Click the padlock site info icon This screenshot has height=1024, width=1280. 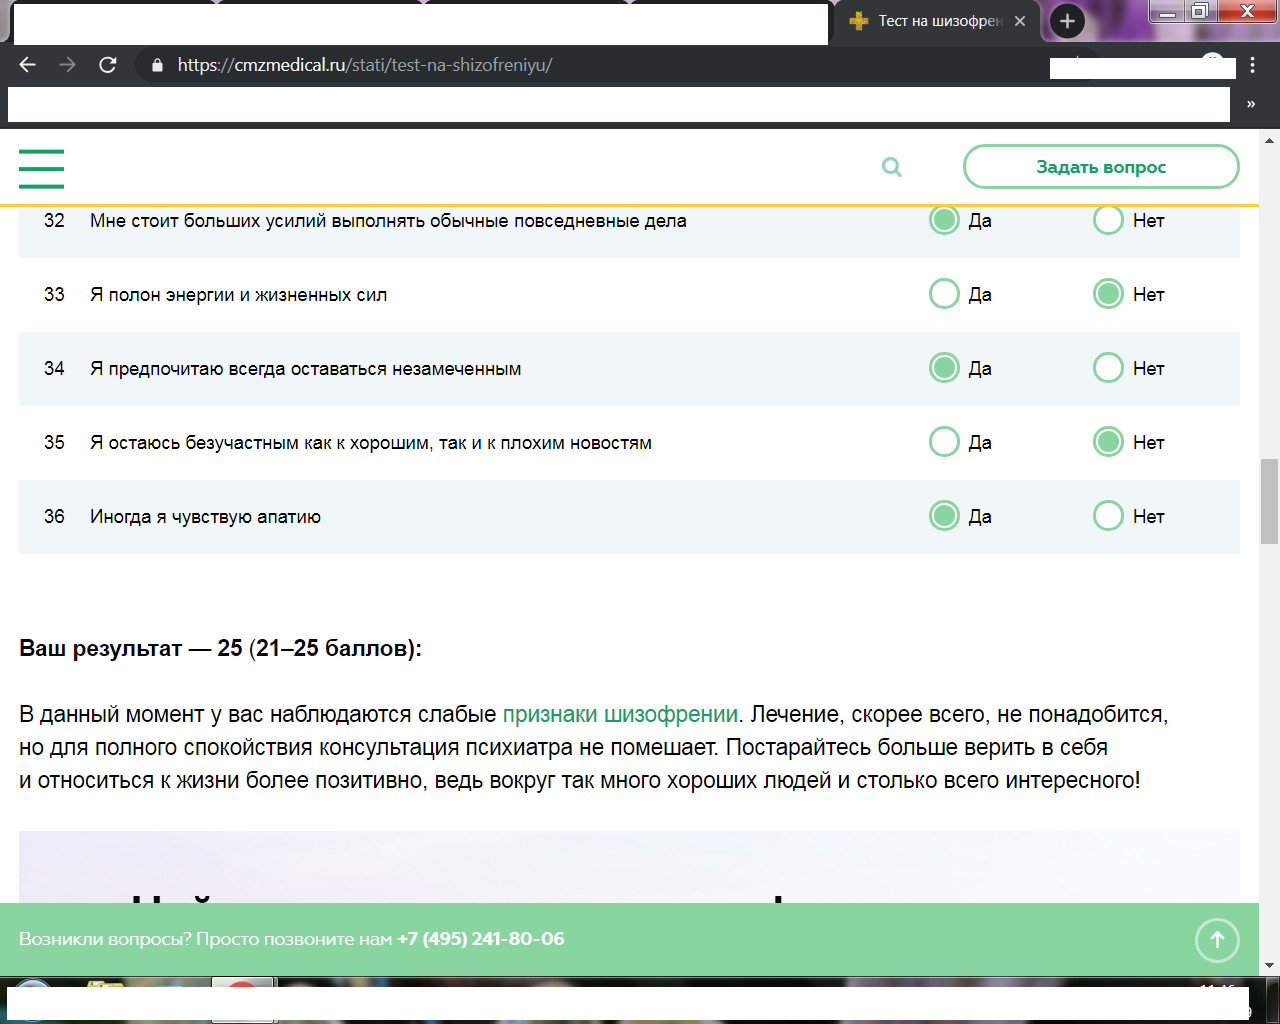156,65
